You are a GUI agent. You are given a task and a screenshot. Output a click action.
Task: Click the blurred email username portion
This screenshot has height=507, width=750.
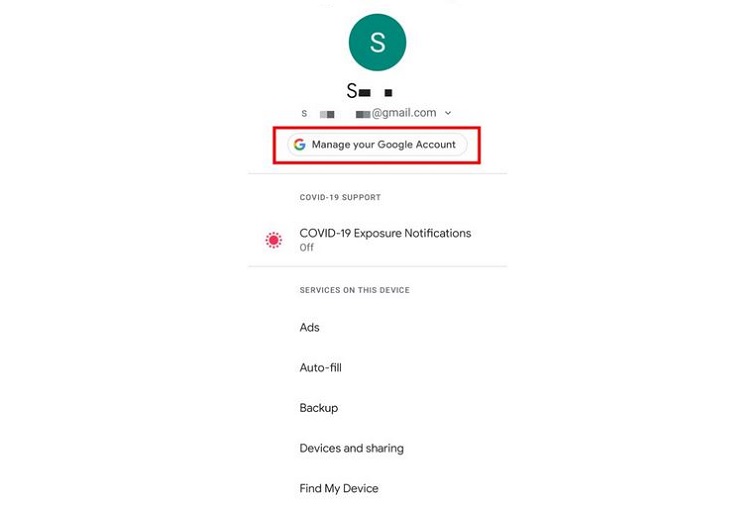pyautogui.click(x=336, y=114)
